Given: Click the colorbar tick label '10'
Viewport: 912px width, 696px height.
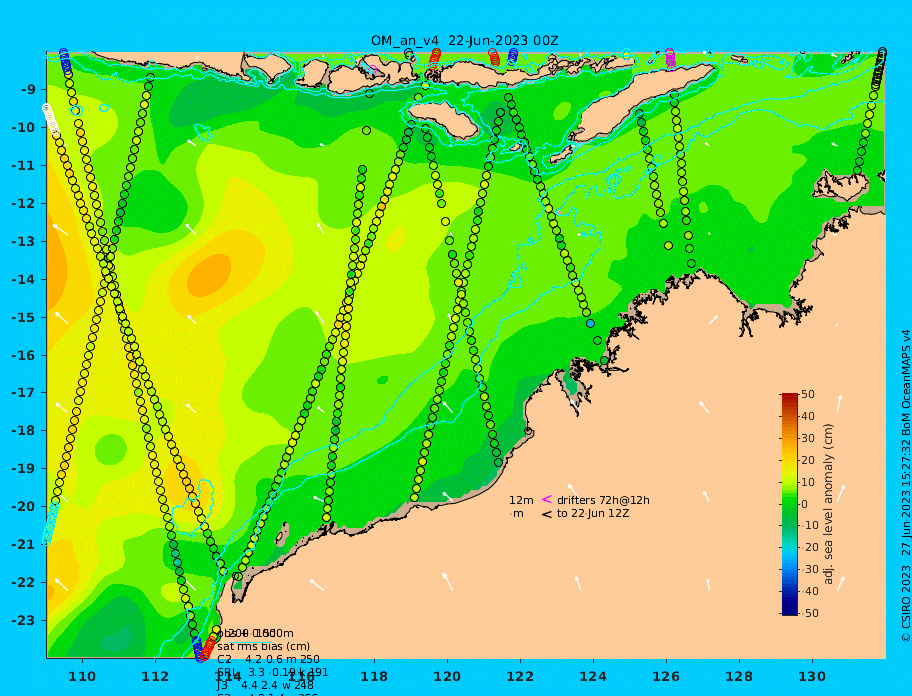Looking at the screenshot, I should (808, 482).
